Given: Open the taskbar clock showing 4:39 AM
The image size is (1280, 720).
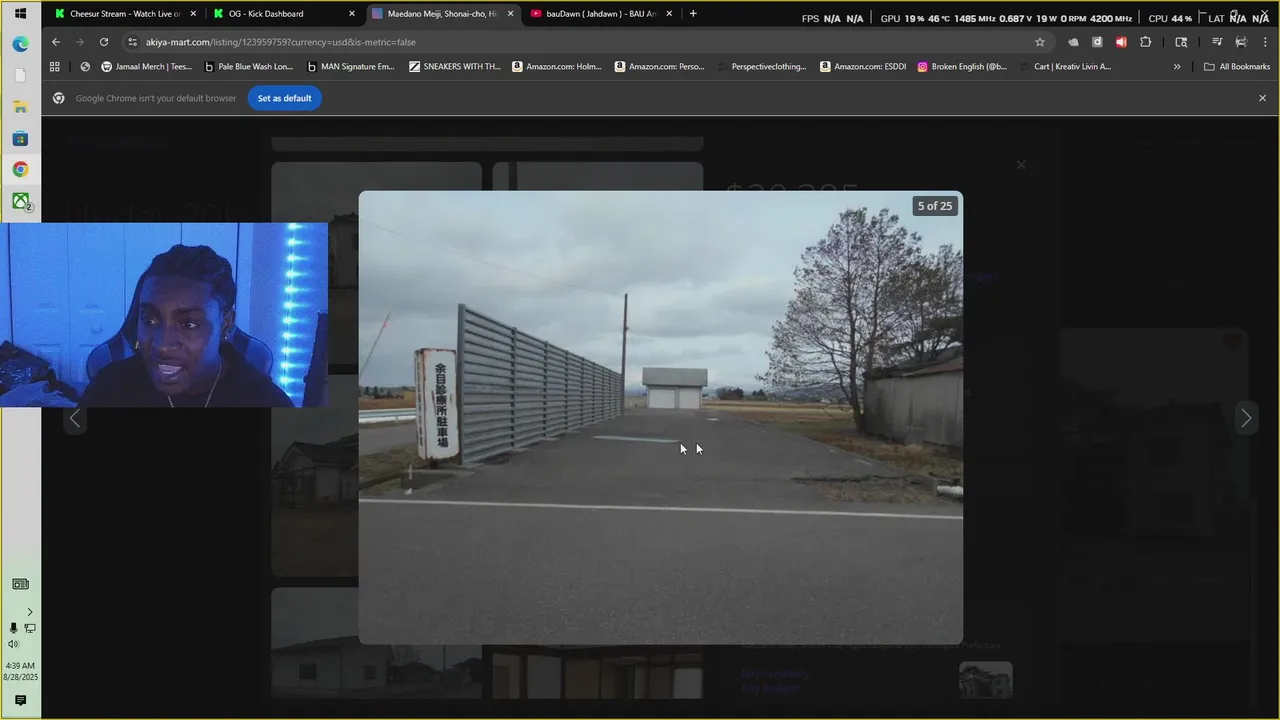Looking at the screenshot, I should click(20, 671).
